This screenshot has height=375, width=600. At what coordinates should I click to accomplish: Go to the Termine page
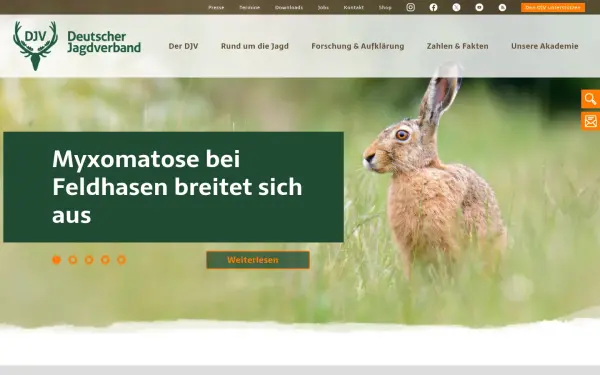[x=249, y=7]
